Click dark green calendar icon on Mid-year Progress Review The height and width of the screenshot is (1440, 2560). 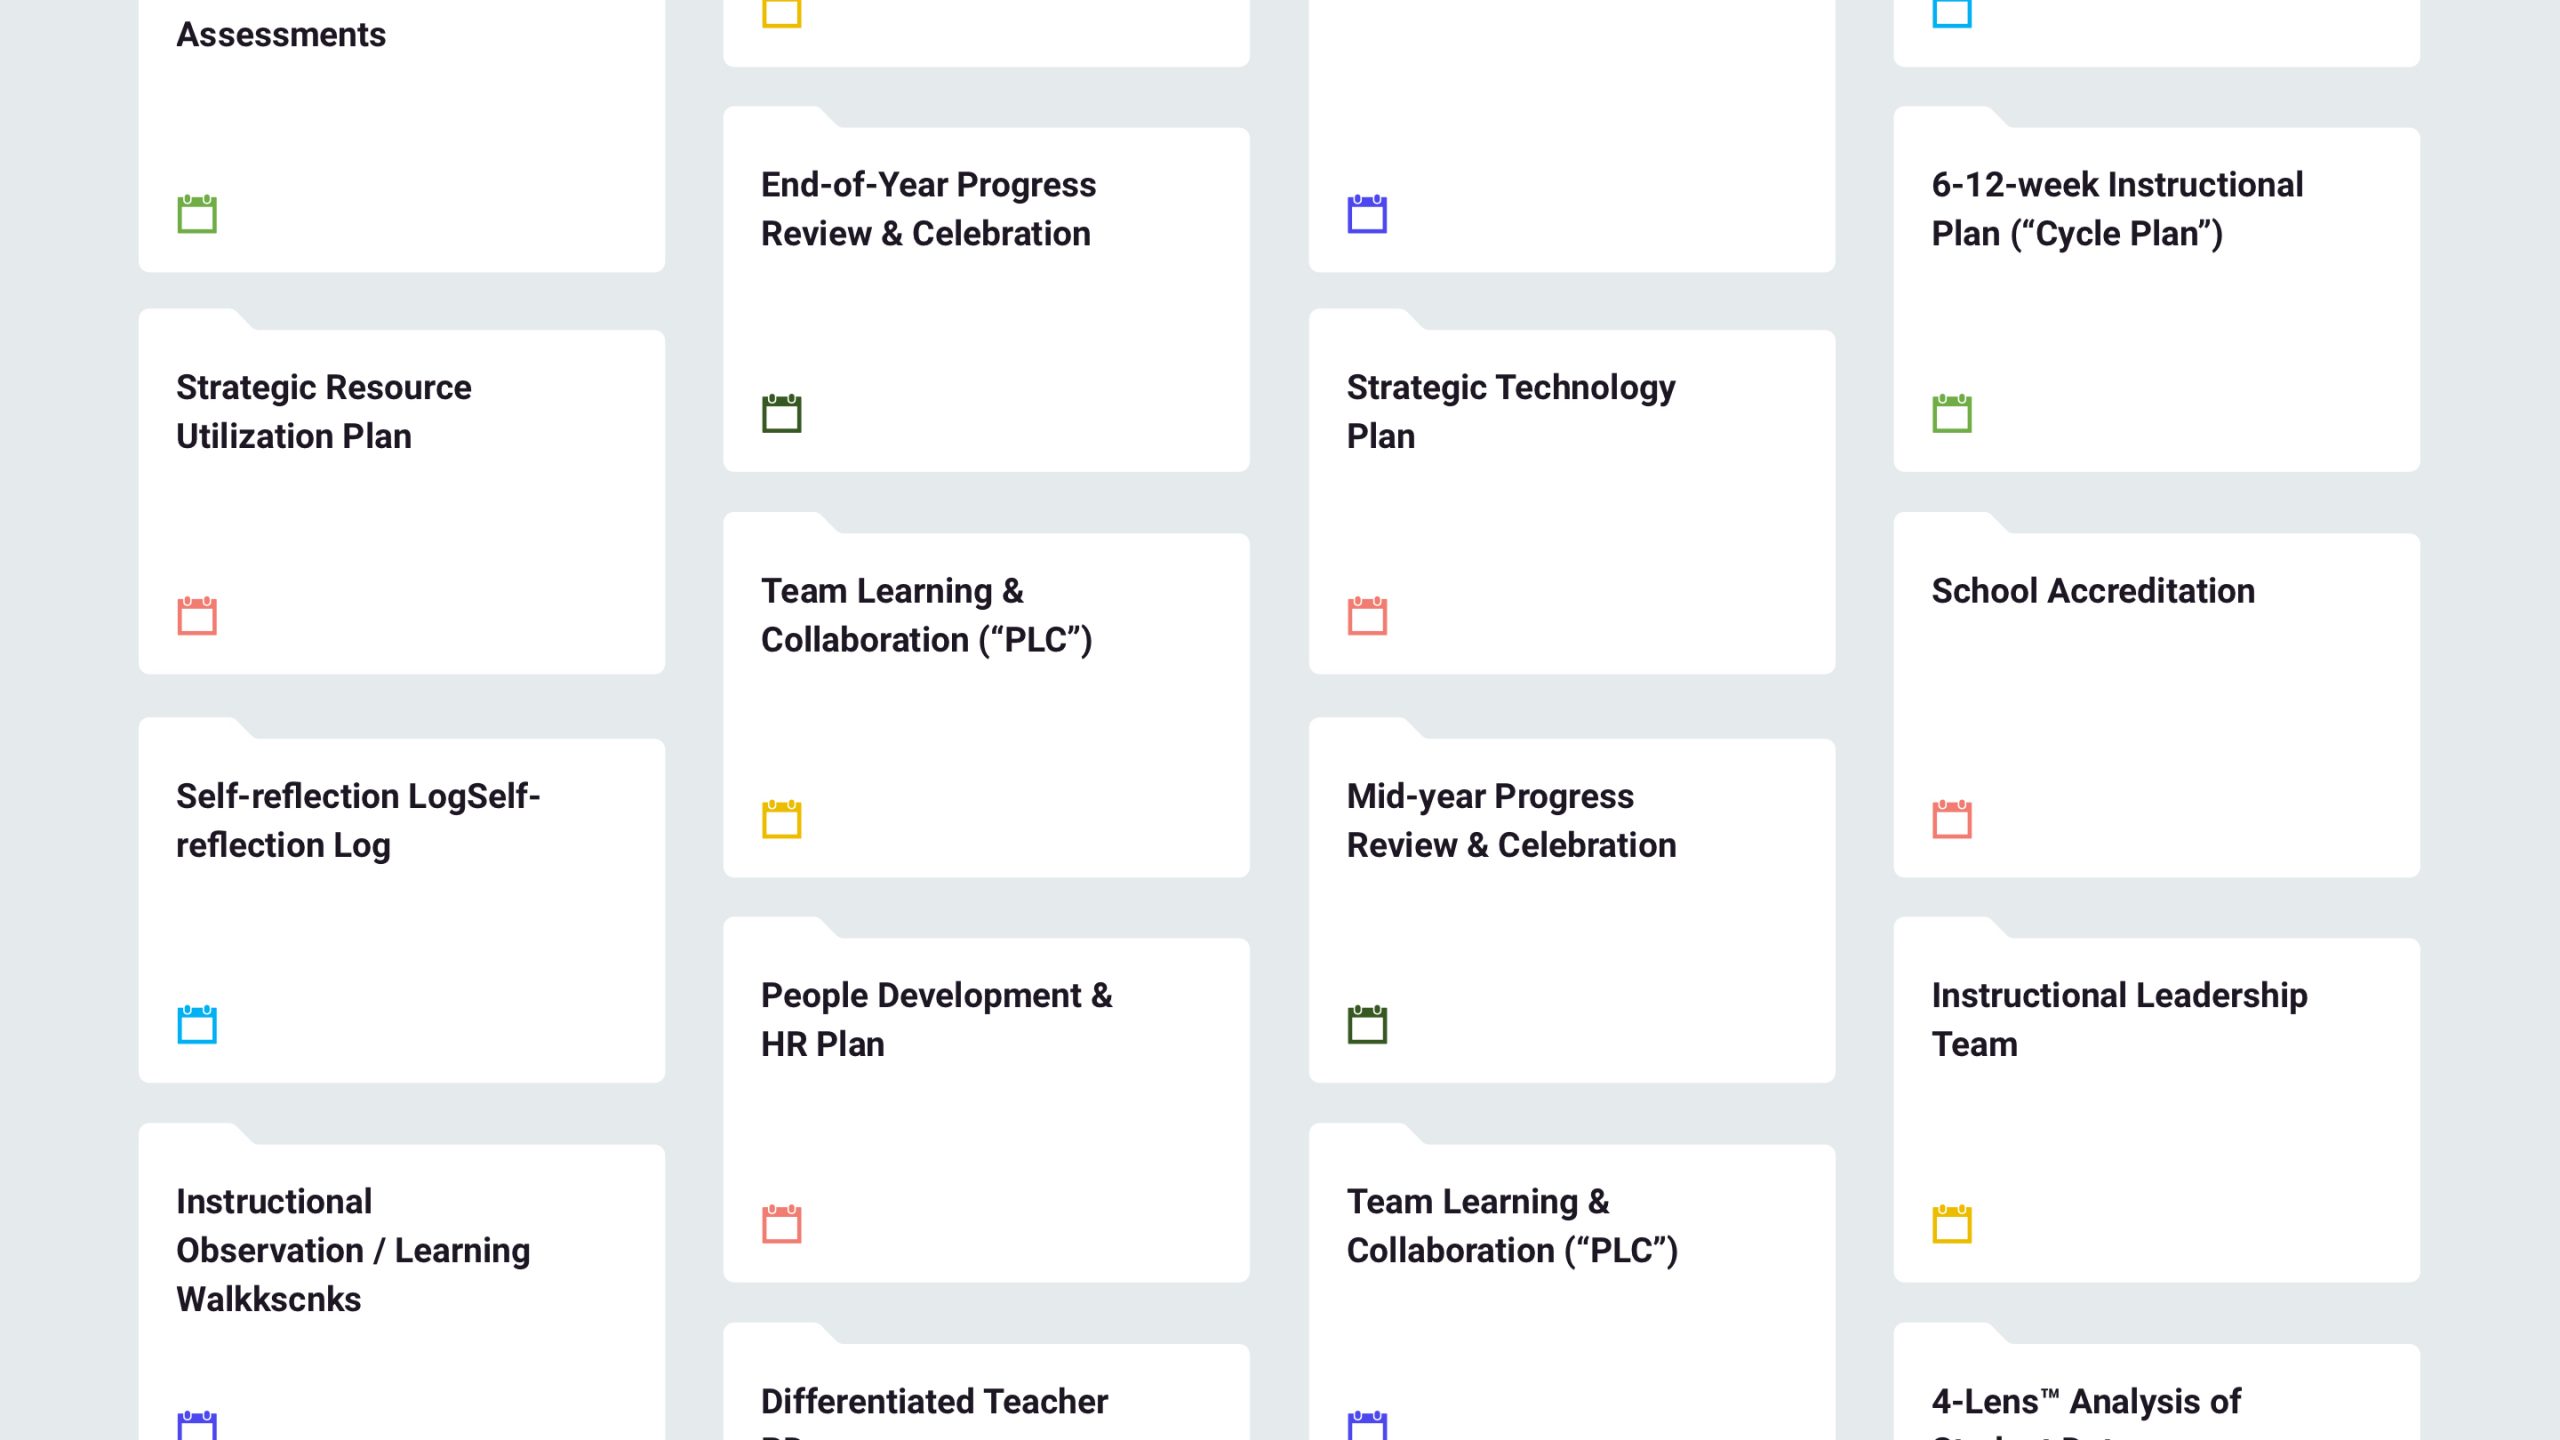click(x=1367, y=1024)
